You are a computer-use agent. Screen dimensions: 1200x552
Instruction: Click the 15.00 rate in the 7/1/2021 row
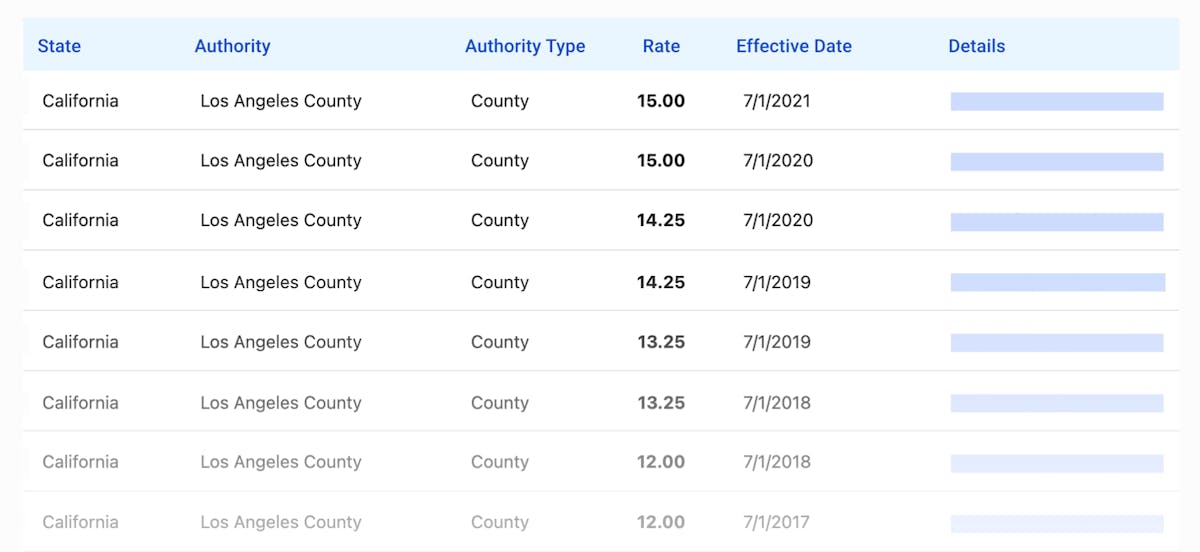click(x=661, y=101)
